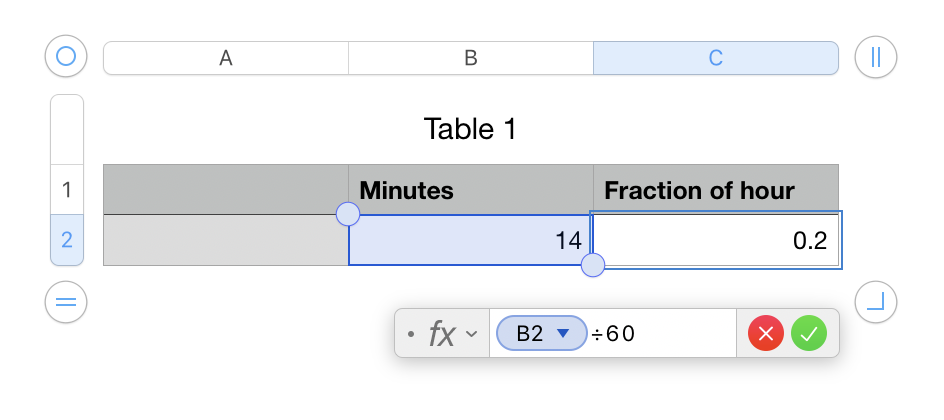Image resolution: width=944 pixels, height=420 pixels.
Task: Click the cell containing 14
Action: point(470,240)
